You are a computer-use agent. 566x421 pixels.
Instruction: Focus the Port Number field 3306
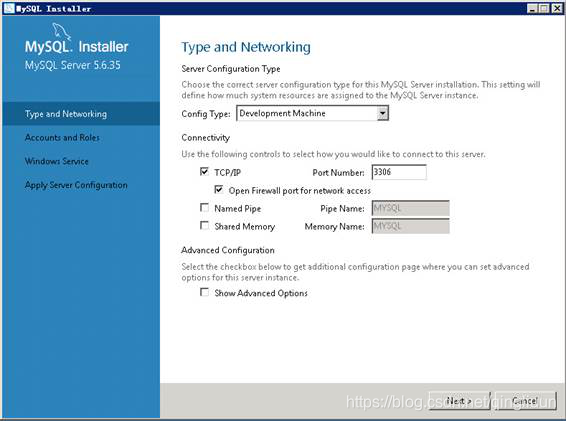pos(399,172)
